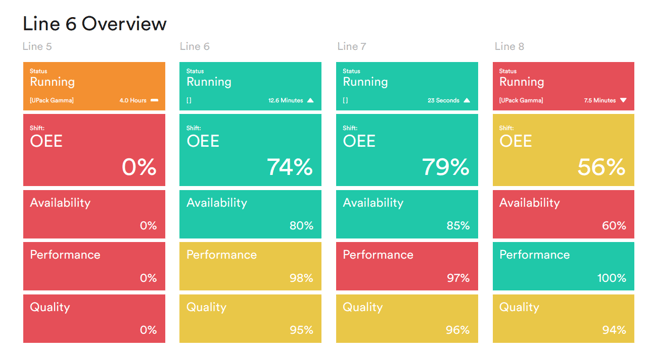Click the down arrow icon on Line 8 status

click(x=623, y=100)
